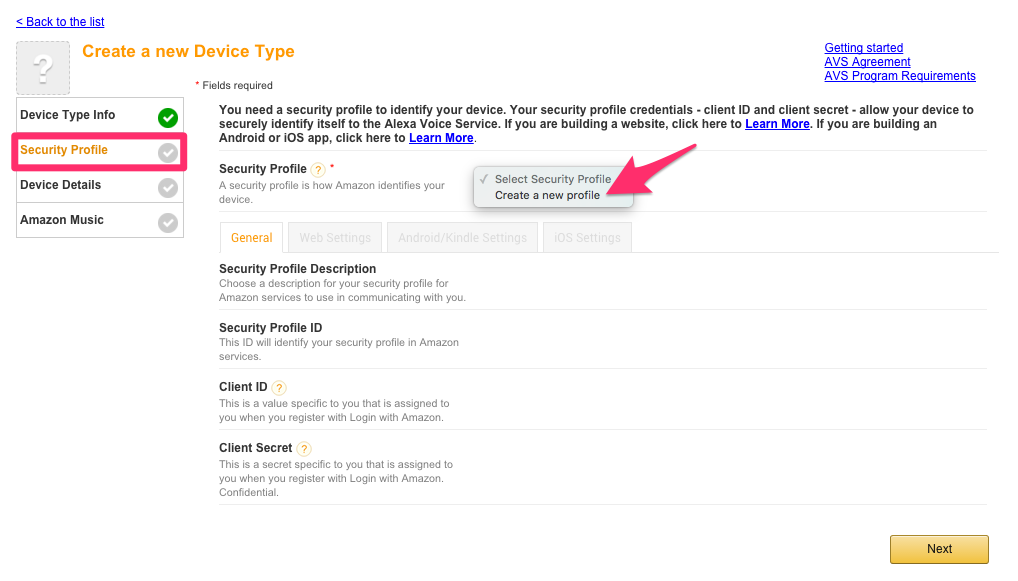The height and width of the screenshot is (581, 1018).
Task: Pick 'Select Security Profile' dropdown option
Action: coord(552,179)
